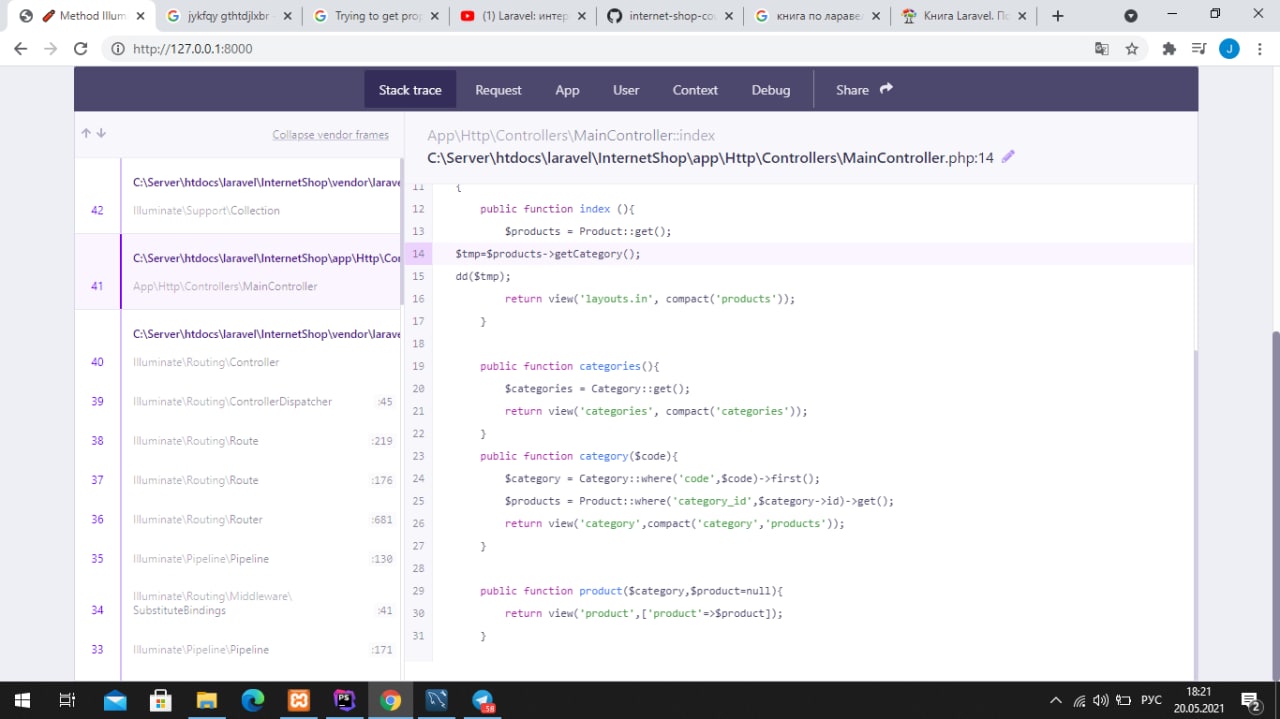Open Telegram from taskbar
The width and height of the screenshot is (1280, 719).
pos(483,700)
